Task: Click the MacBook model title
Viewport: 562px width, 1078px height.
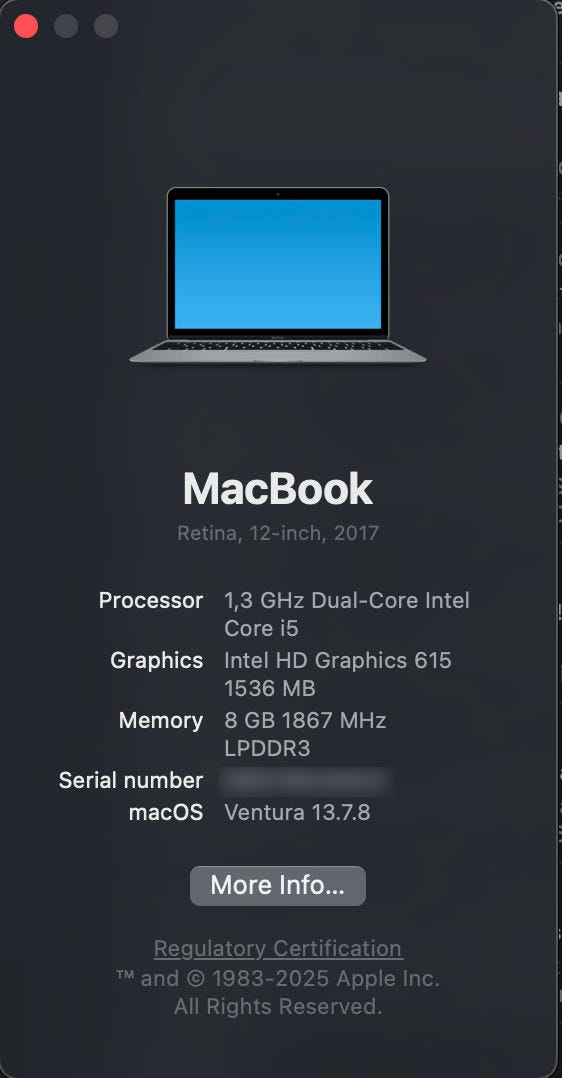Action: [278, 490]
